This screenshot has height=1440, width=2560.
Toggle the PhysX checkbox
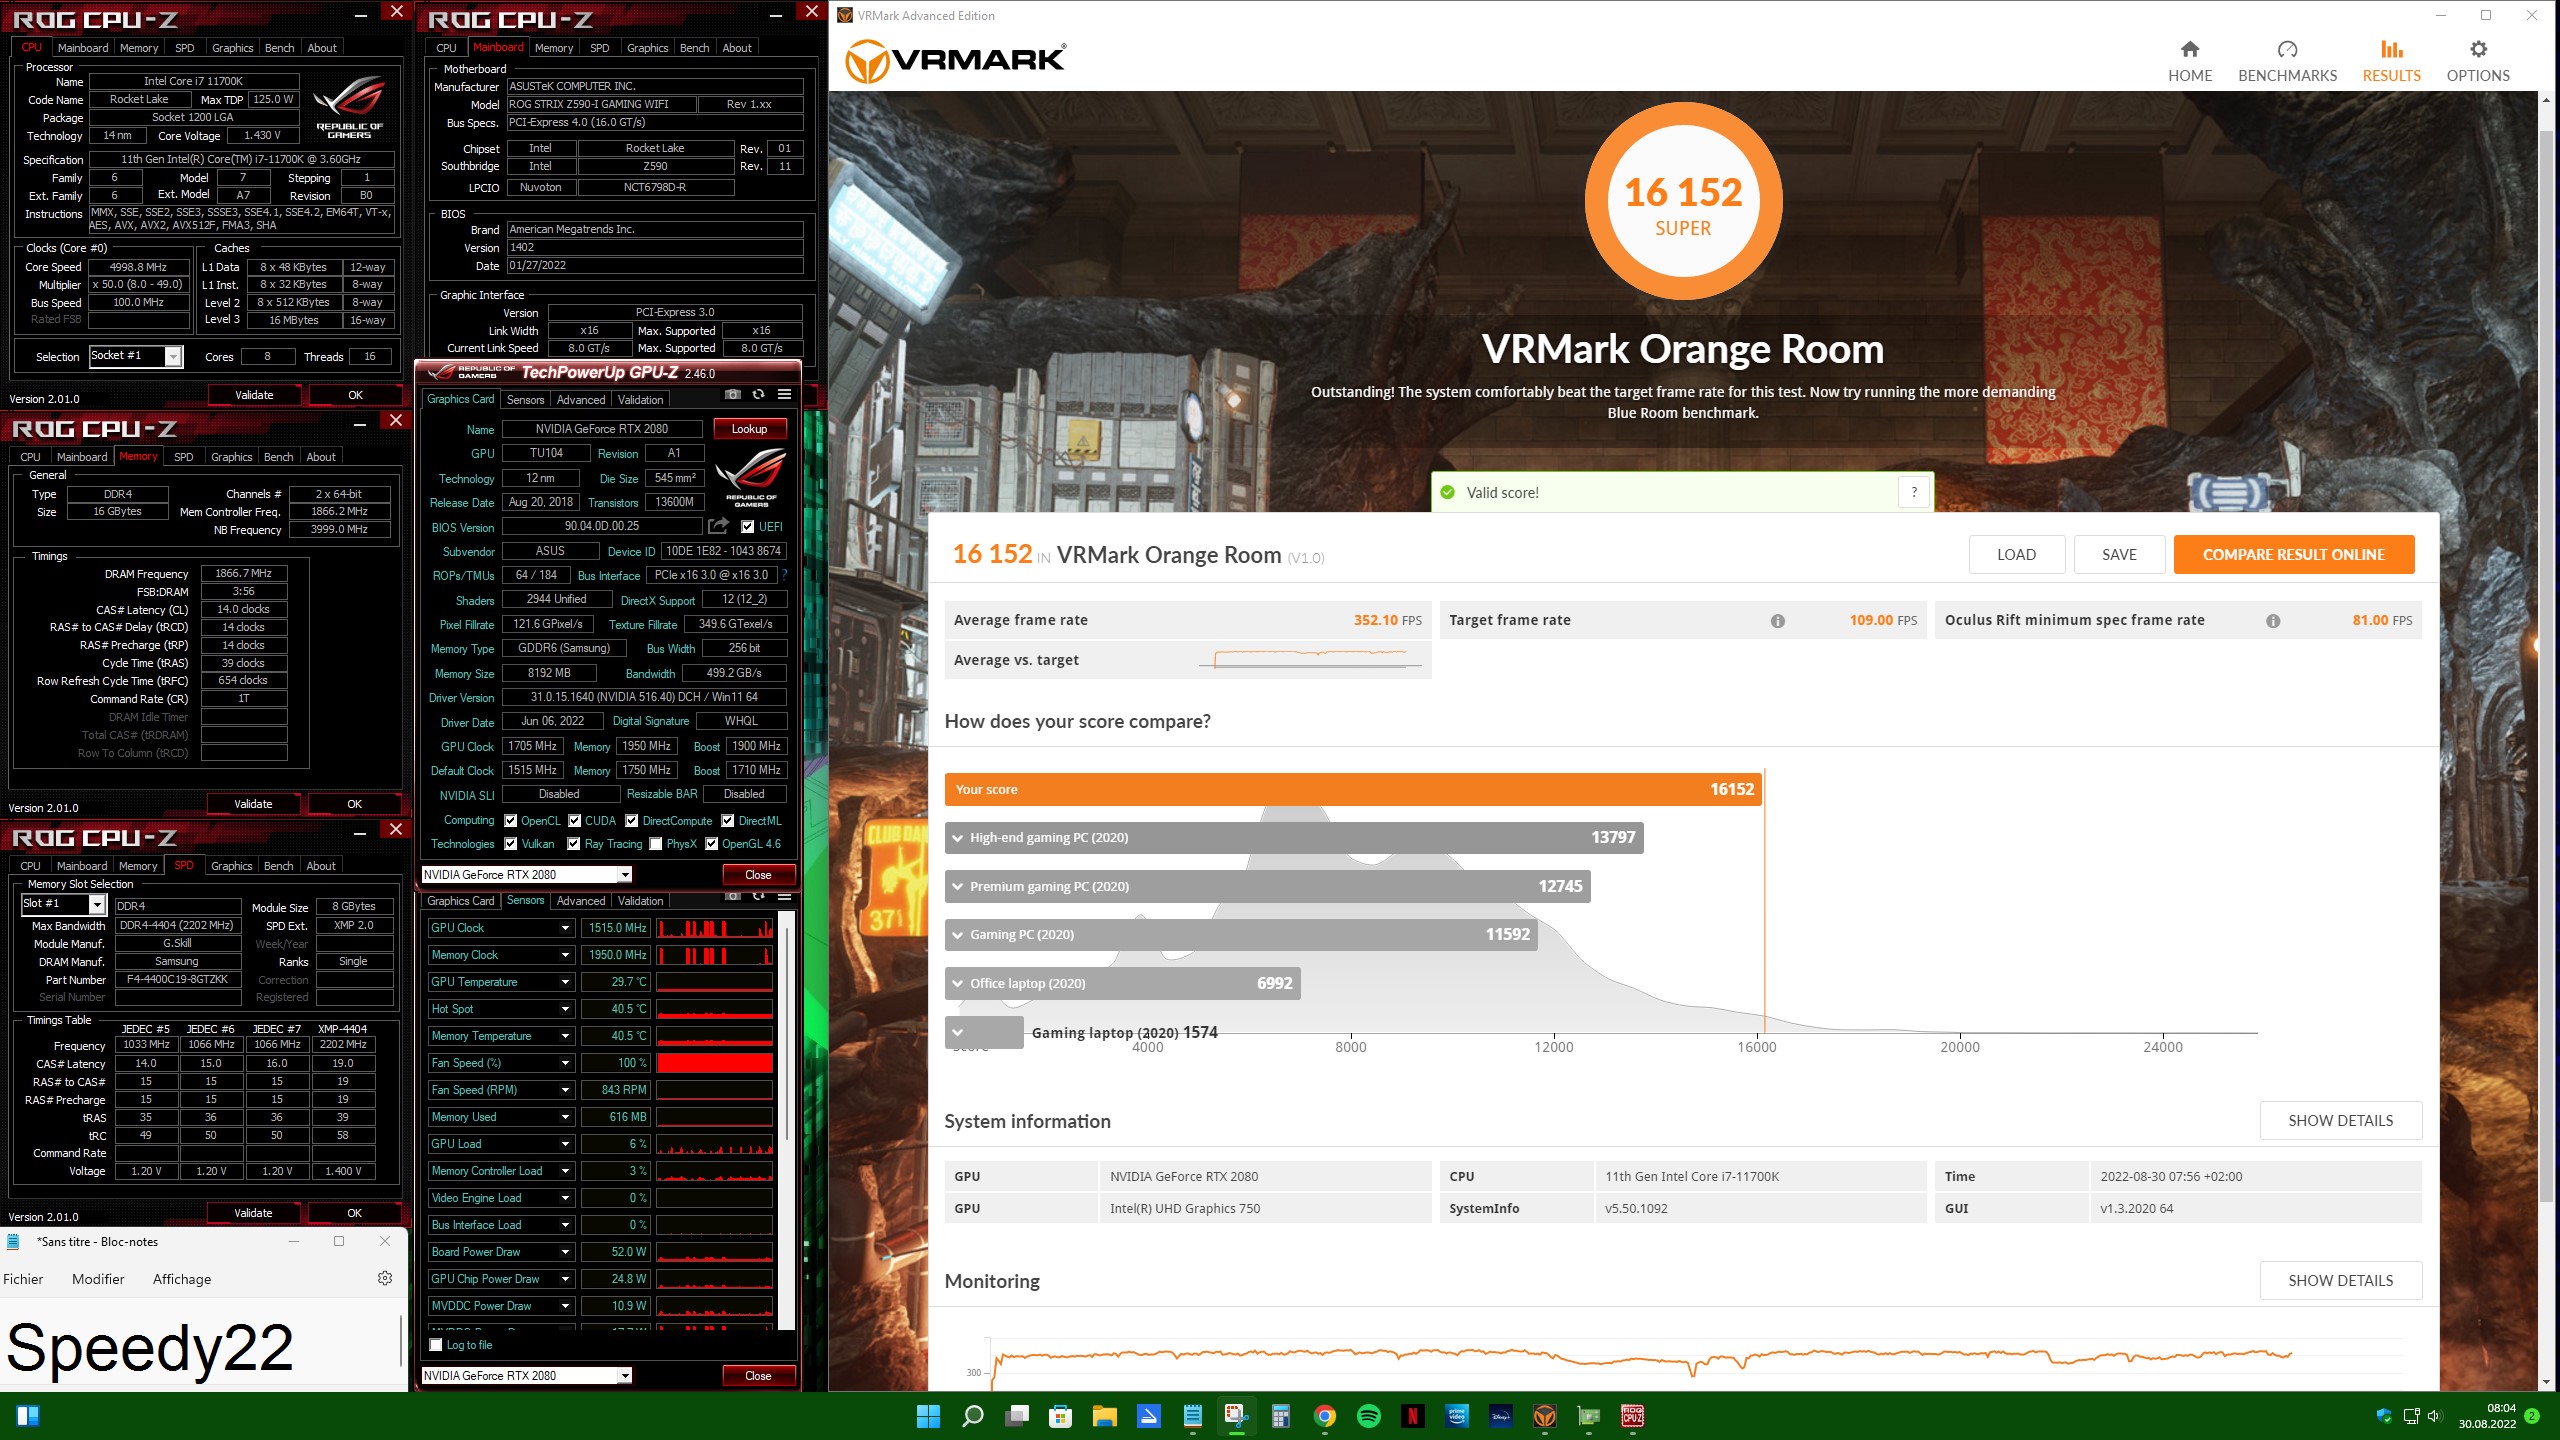click(x=656, y=844)
